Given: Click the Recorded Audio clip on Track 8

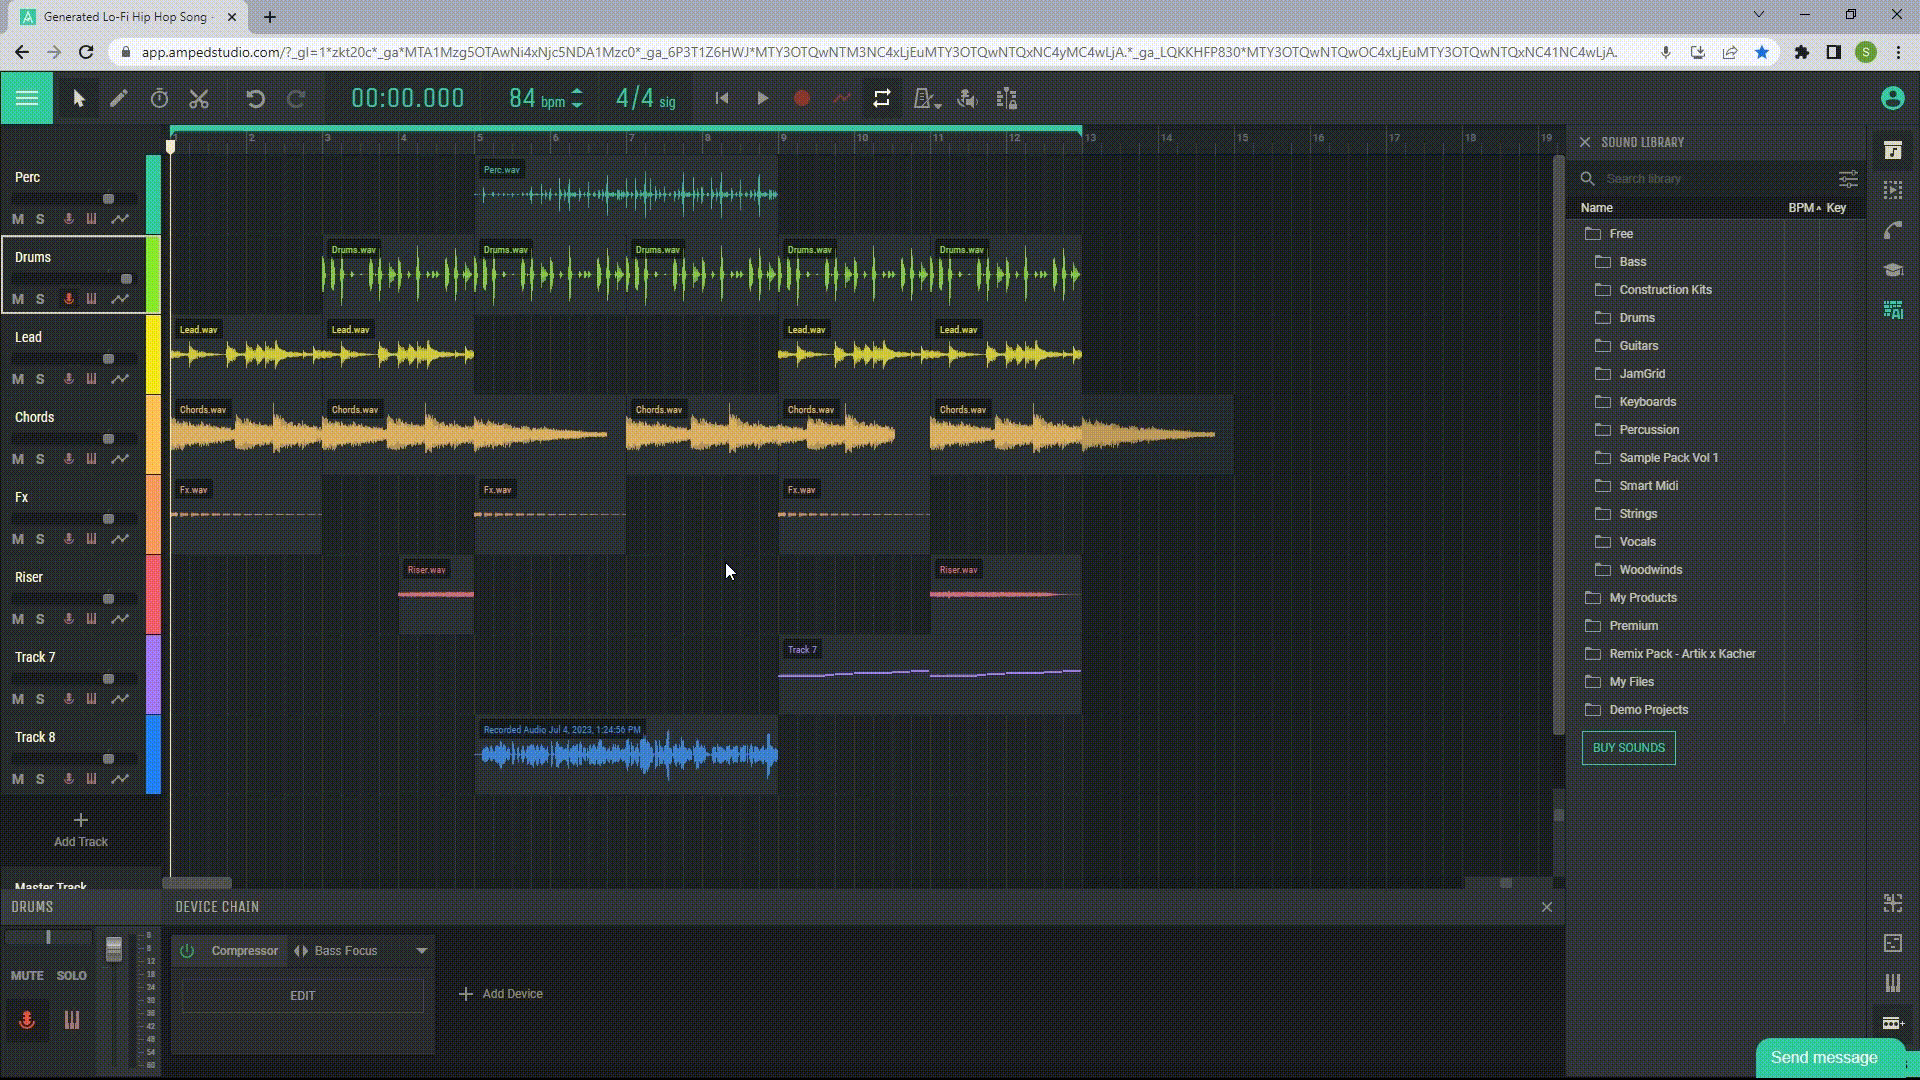Looking at the screenshot, I should [x=628, y=752].
